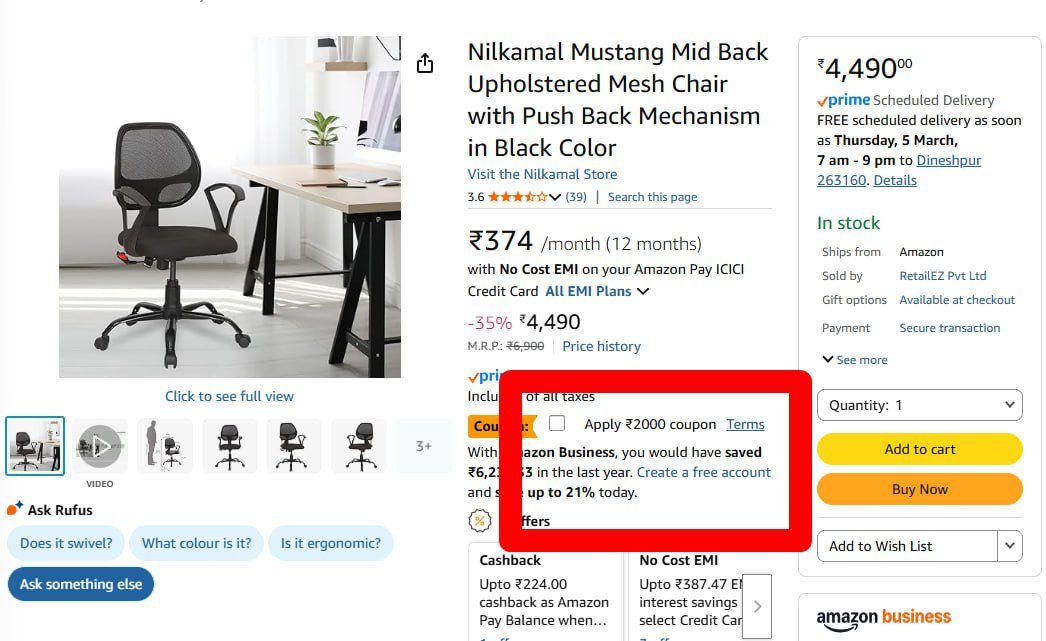Click the coupon Terms link
Screen dimensions: 1046x641
pyautogui.click(x=745, y=424)
